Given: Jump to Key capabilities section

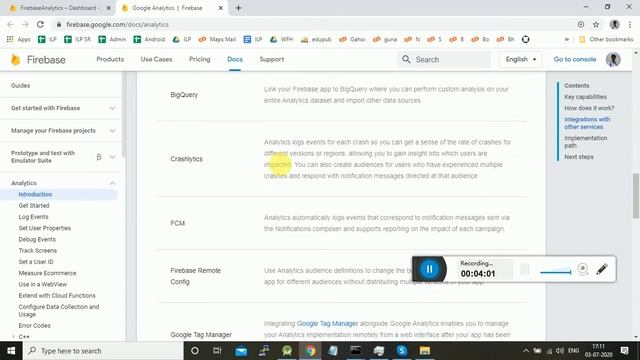Looking at the screenshot, I should pos(585,97).
